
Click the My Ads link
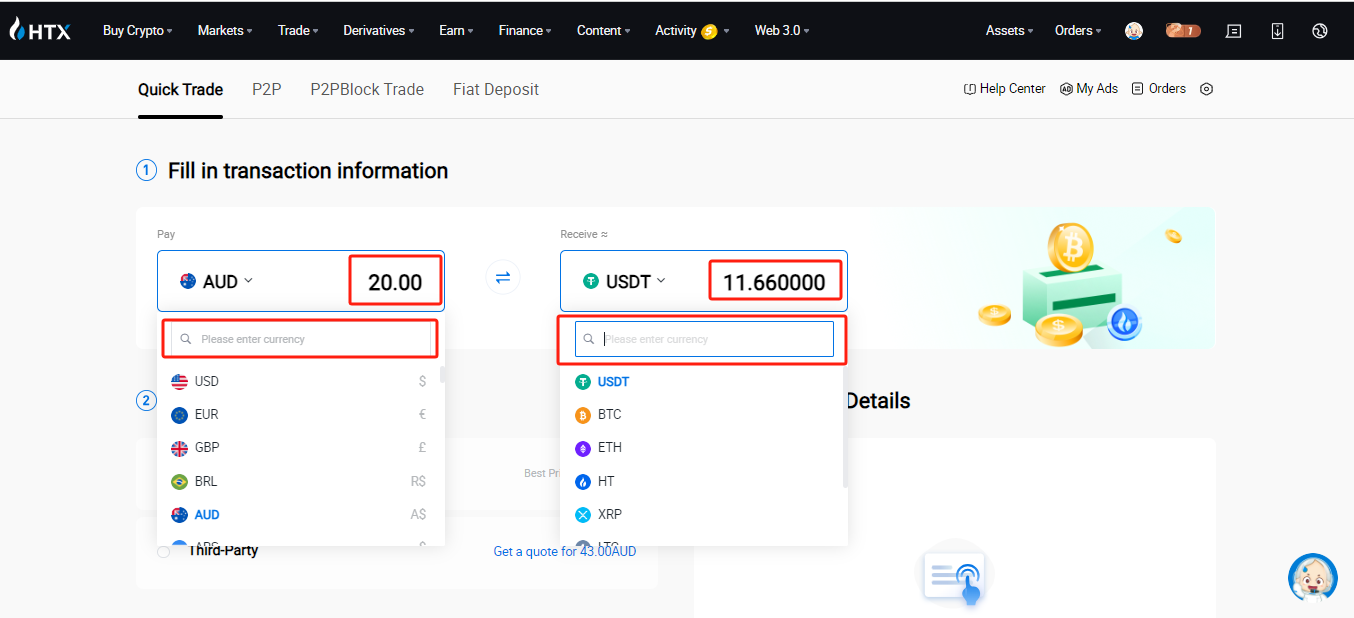pyautogui.click(x=1089, y=89)
